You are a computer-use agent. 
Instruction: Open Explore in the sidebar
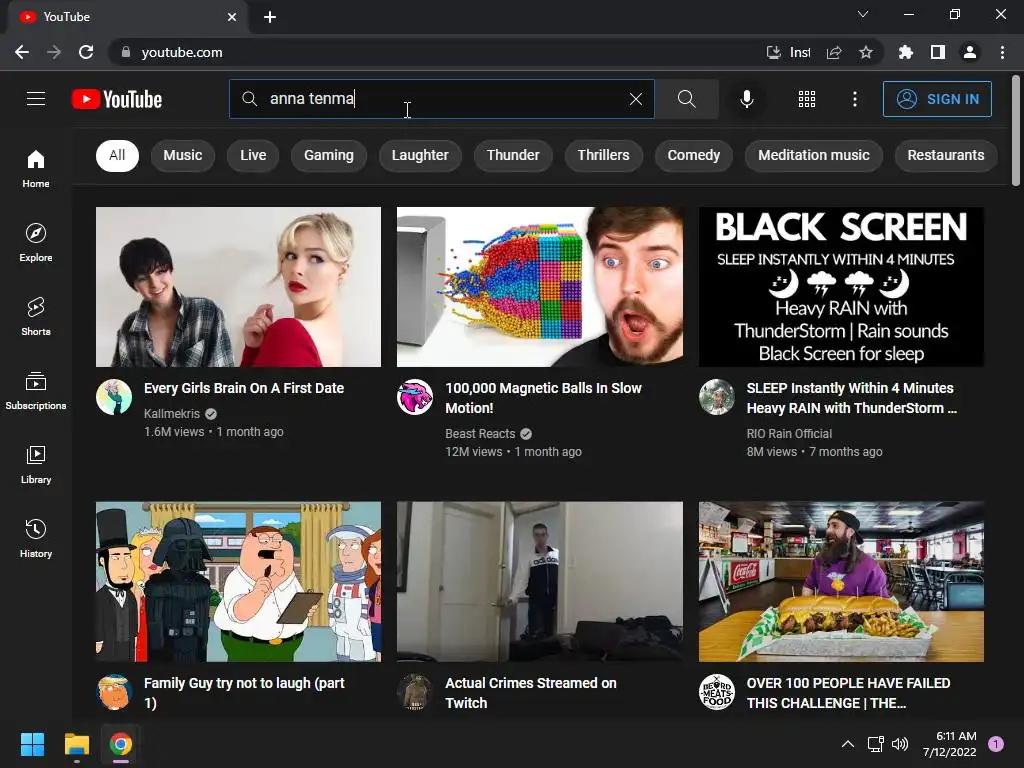(36, 243)
